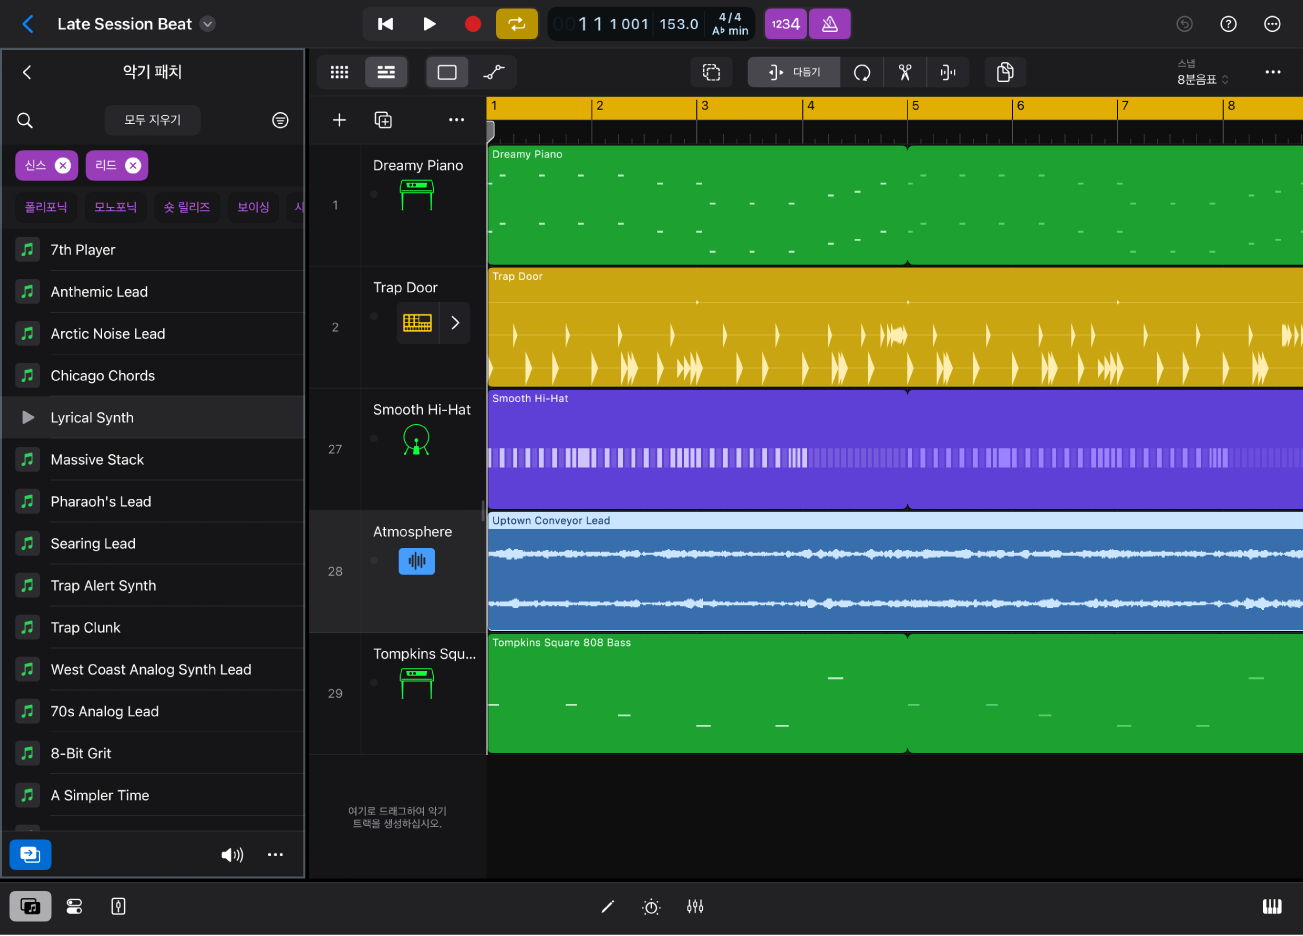This screenshot has width=1303, height=936.
Task: Toggle the 폴리포닉 filter chip
Action: click(x=44, y=207)
